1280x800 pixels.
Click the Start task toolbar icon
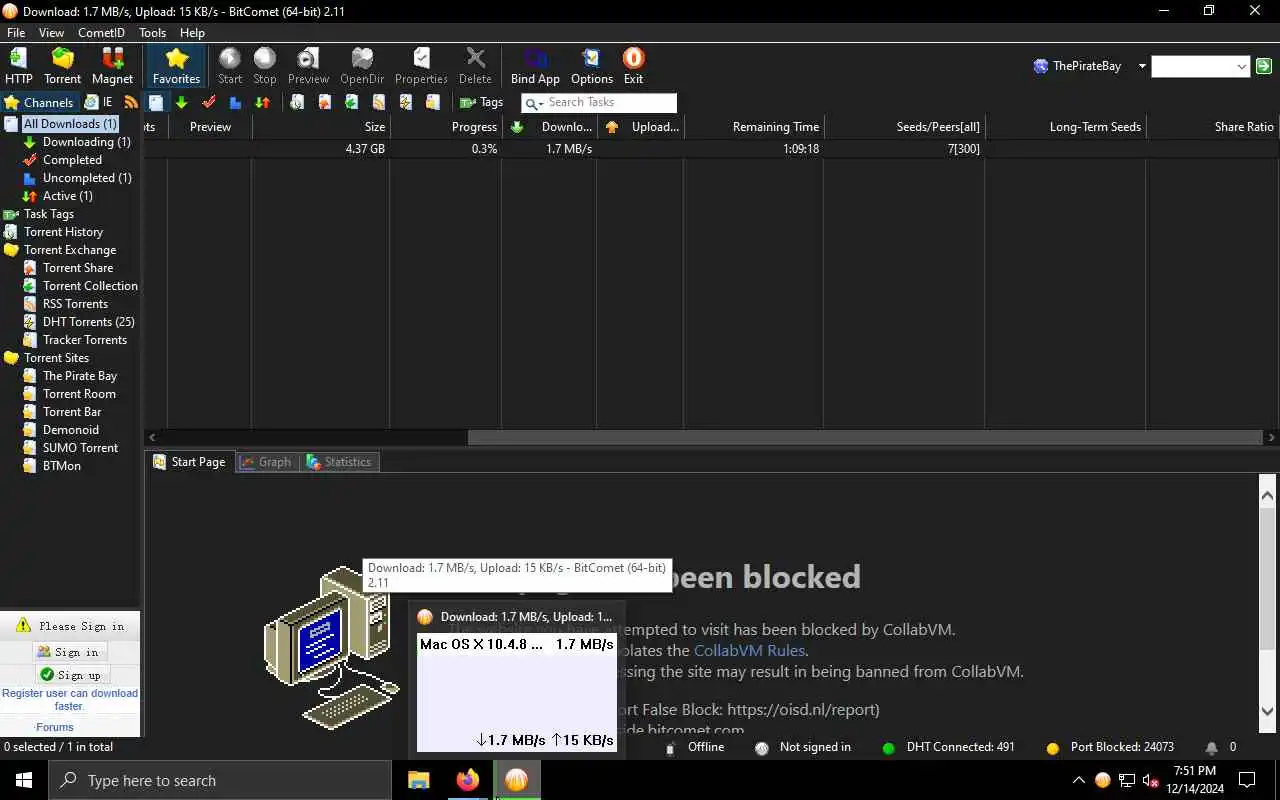tap(230, 66)
